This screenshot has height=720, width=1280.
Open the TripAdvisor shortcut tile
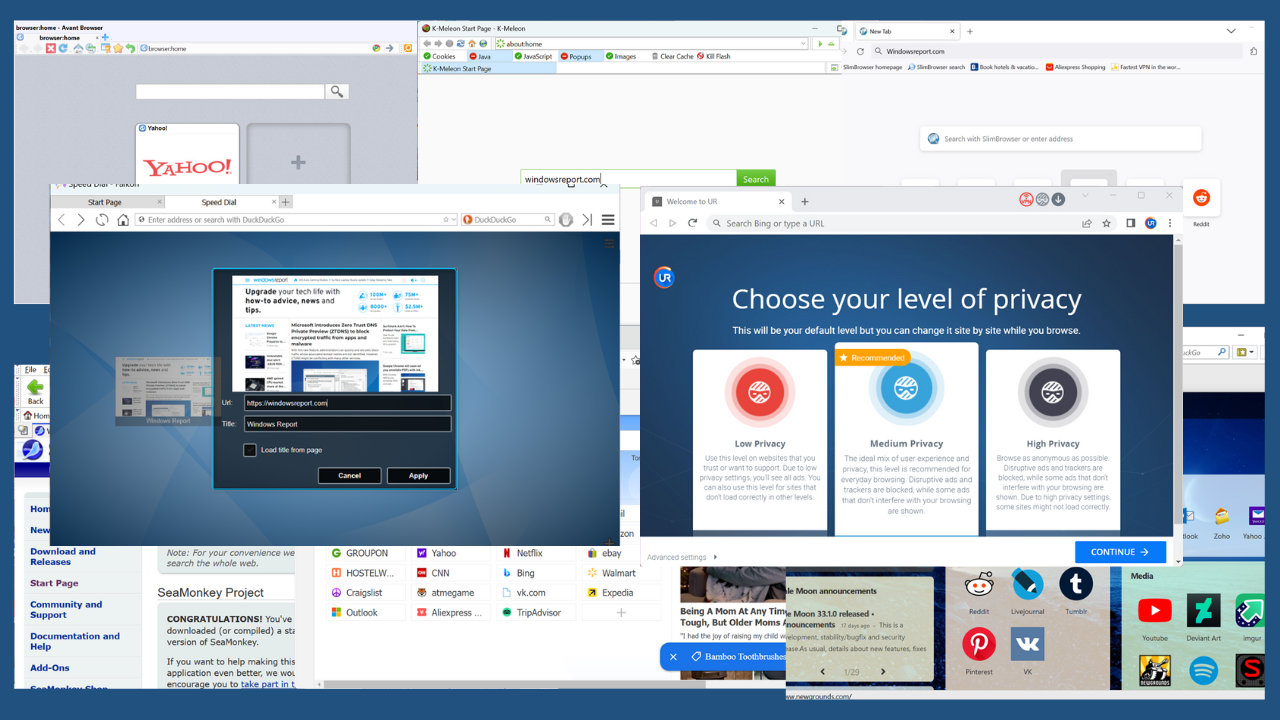coord(534,612)
